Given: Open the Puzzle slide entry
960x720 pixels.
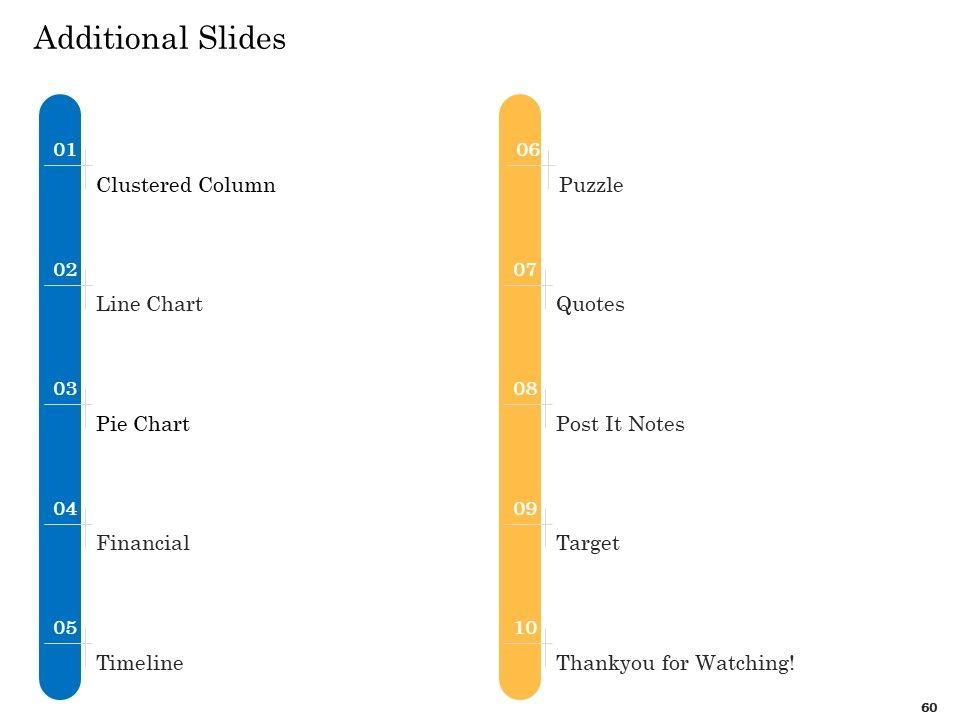Looking at the screenshot, I should pos(591,185).
